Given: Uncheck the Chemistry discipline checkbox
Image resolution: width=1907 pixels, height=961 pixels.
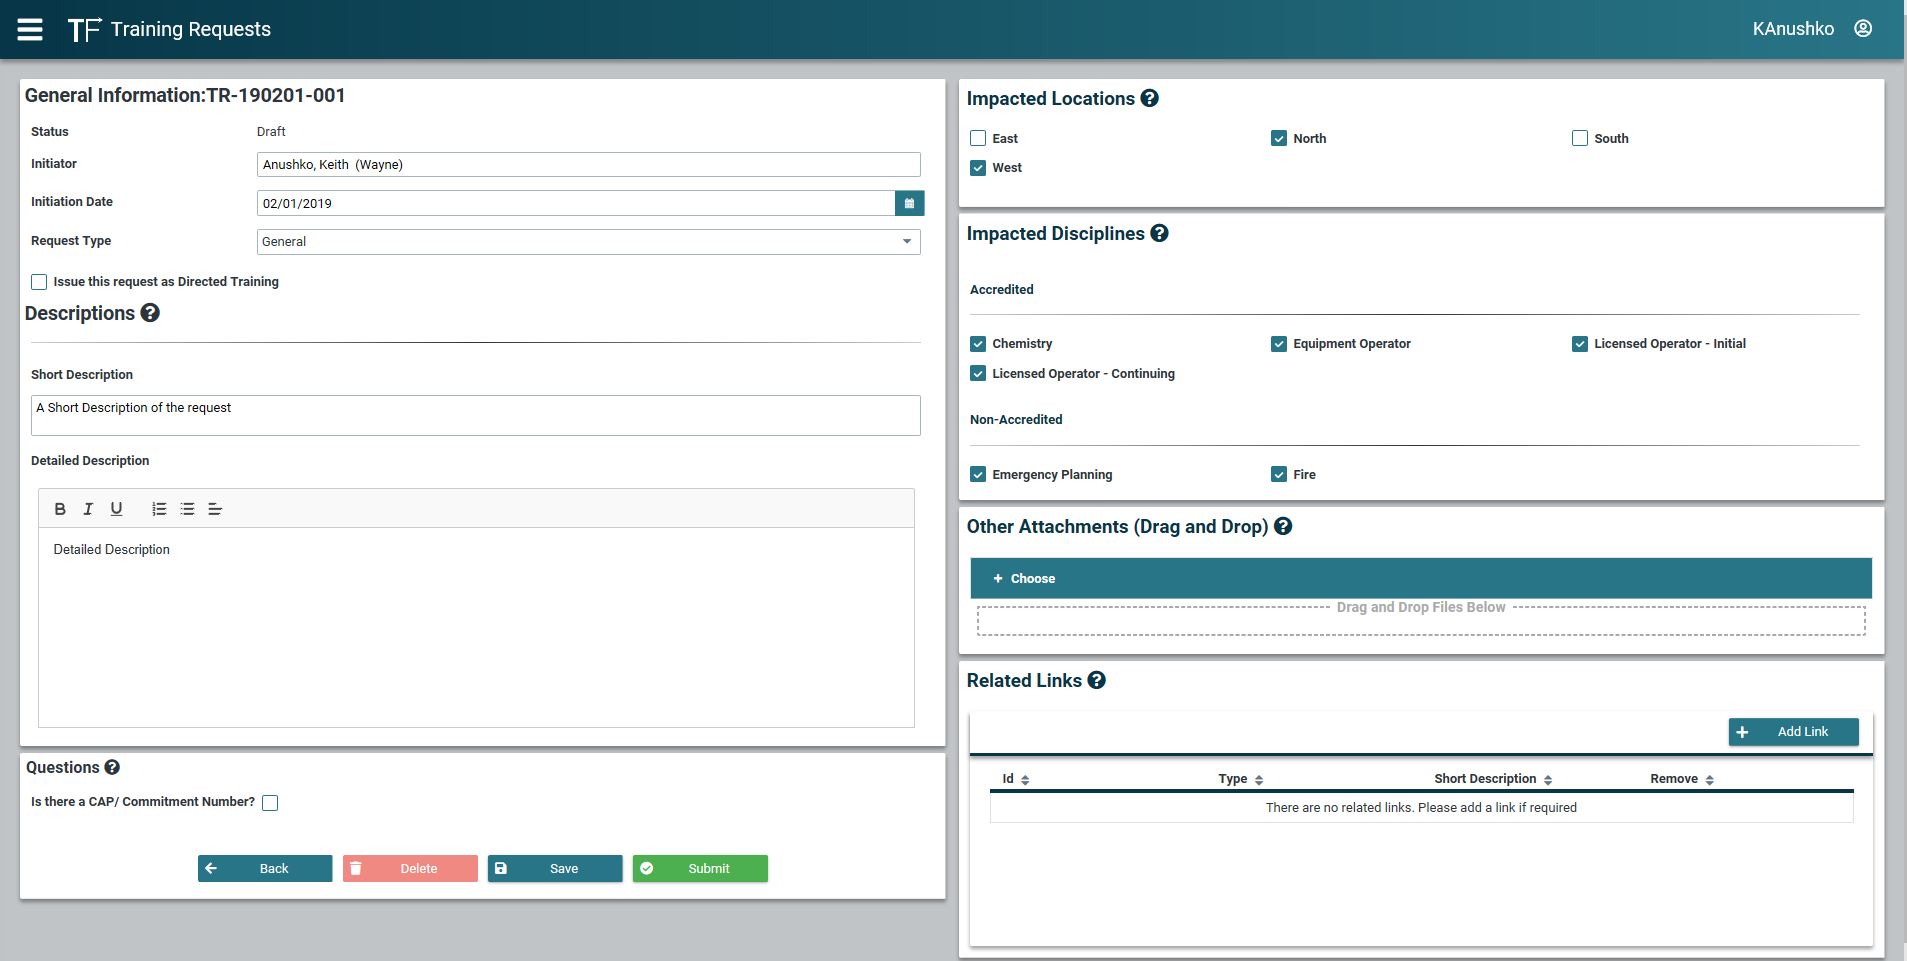Looking at the screenshot, I should (x=978, y=344).
